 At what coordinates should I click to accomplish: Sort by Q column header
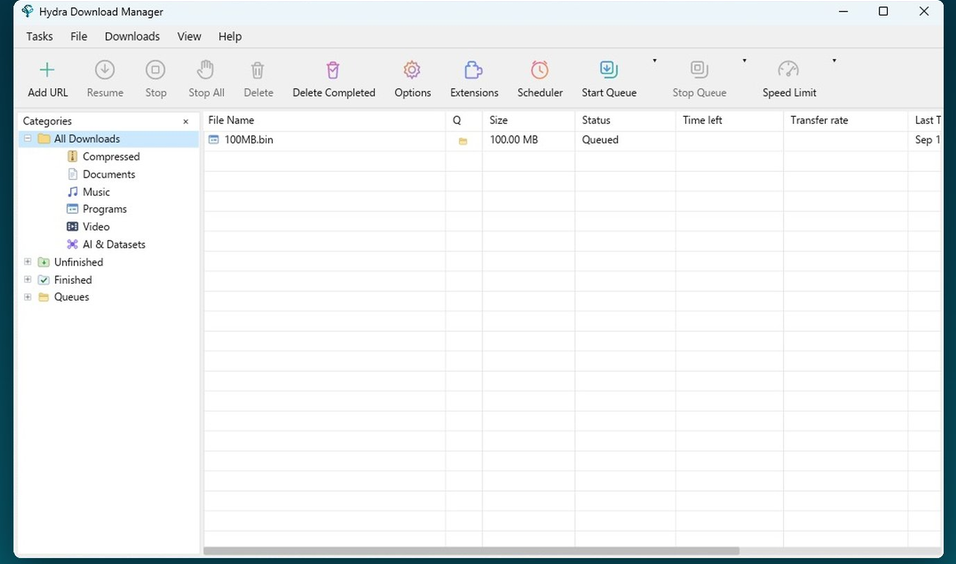coord(464,120)
